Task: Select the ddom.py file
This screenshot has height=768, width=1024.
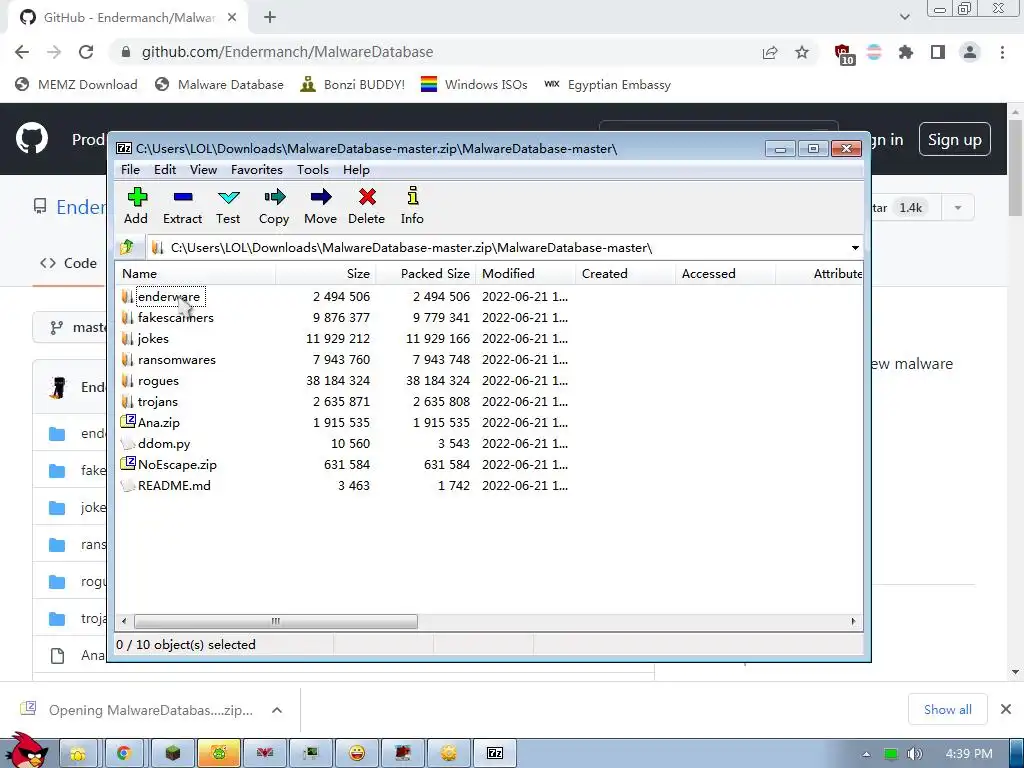Action: click(x=164, y=443)
